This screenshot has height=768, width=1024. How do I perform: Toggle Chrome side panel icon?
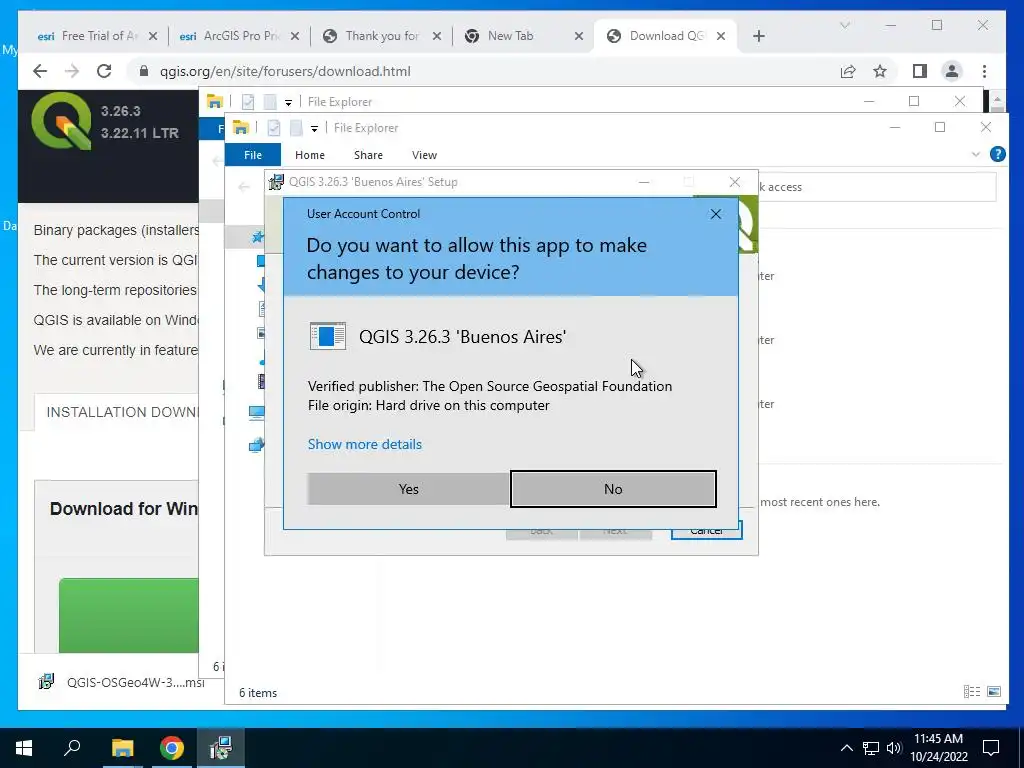pos(920,71)
